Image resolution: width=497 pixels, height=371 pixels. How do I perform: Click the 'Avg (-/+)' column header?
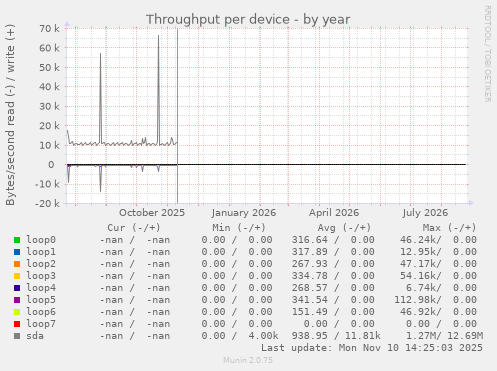(344, 228)
